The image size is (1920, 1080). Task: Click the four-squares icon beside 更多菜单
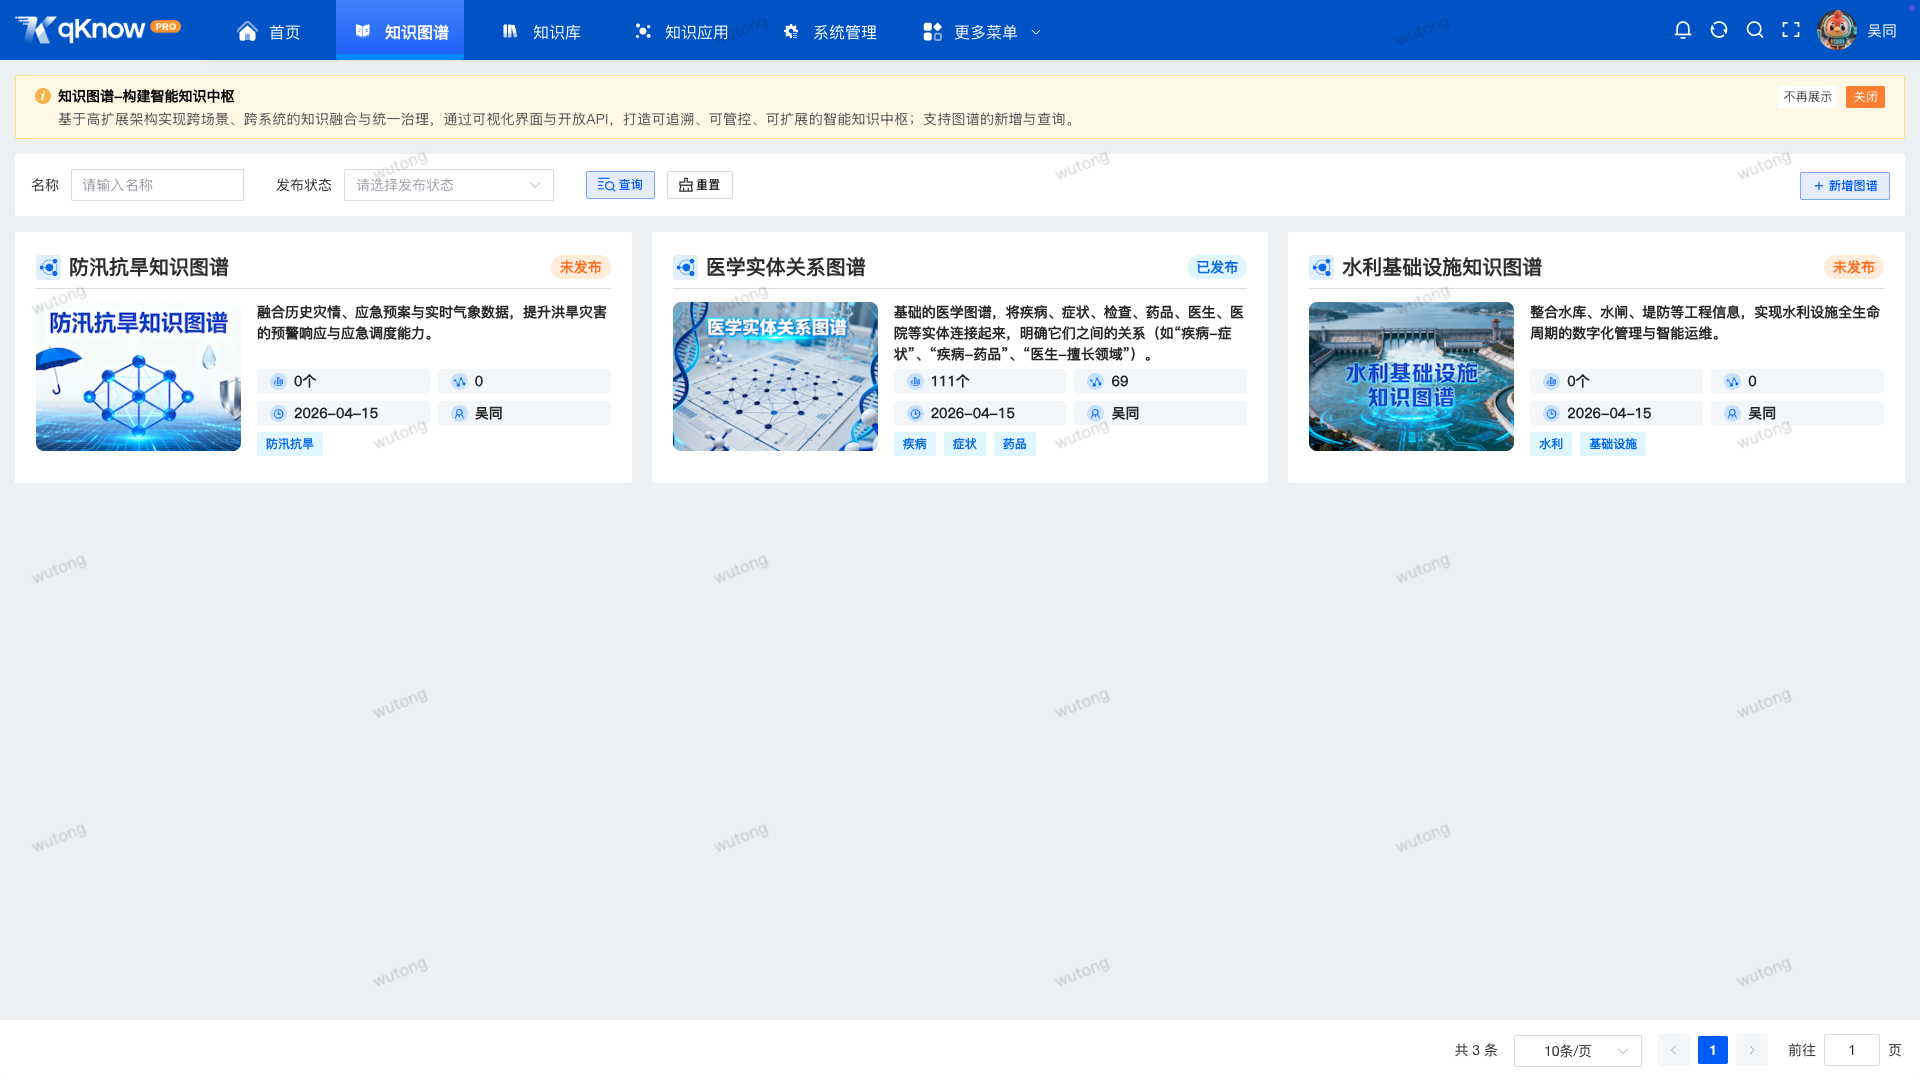click(932, 32)
